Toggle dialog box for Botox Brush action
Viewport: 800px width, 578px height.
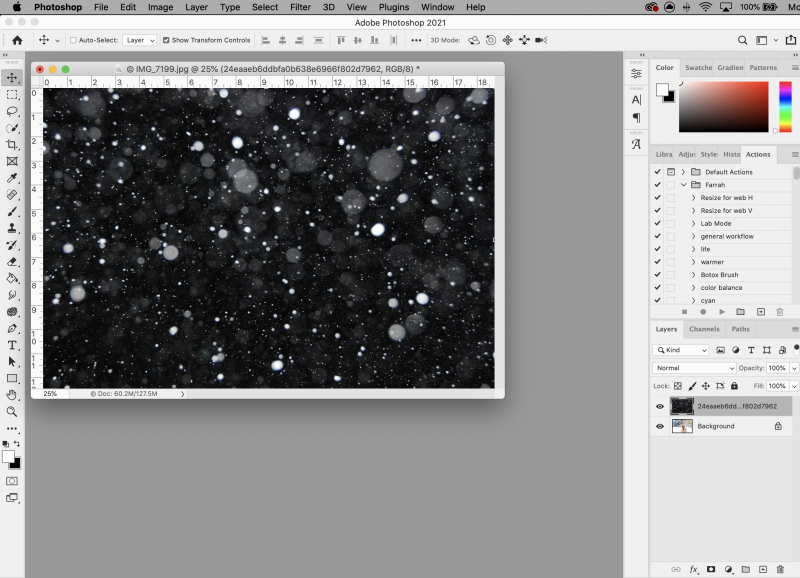coord(670,275)
